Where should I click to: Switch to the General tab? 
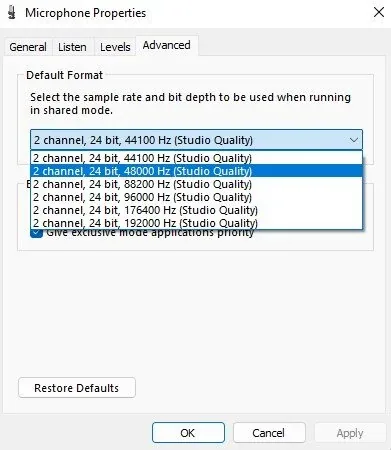click(x=28, y=47)
